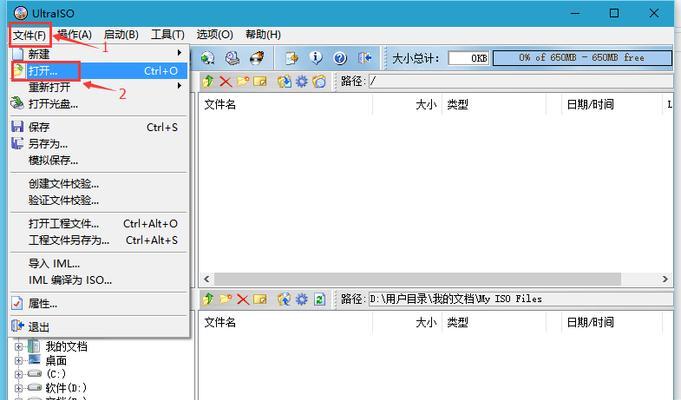Click red X delete icon in local pane
681x400 pixels.
(243, 299)
